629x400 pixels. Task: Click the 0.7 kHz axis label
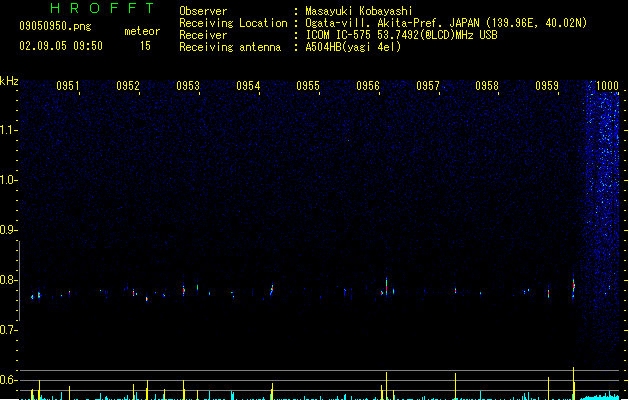pos(8,330)
